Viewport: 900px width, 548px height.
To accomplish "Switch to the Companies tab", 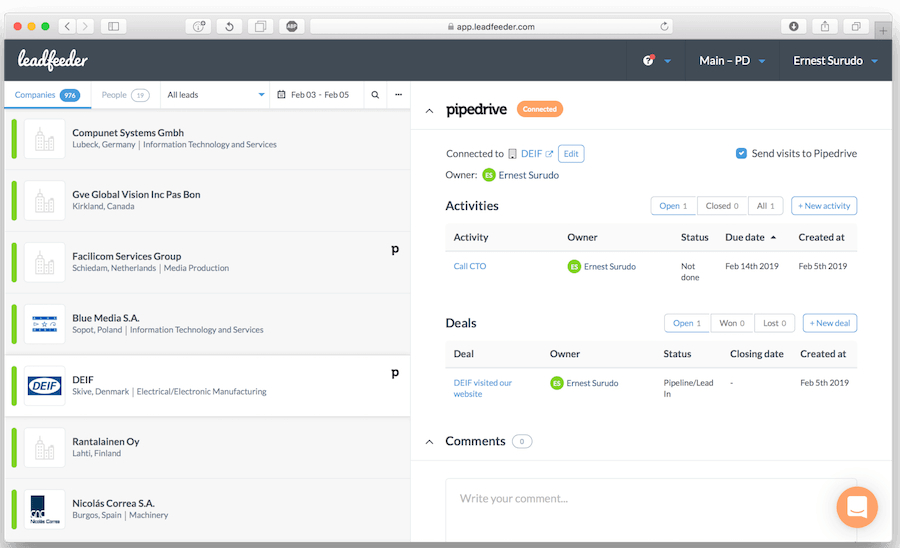I will (x=47, y=95).
